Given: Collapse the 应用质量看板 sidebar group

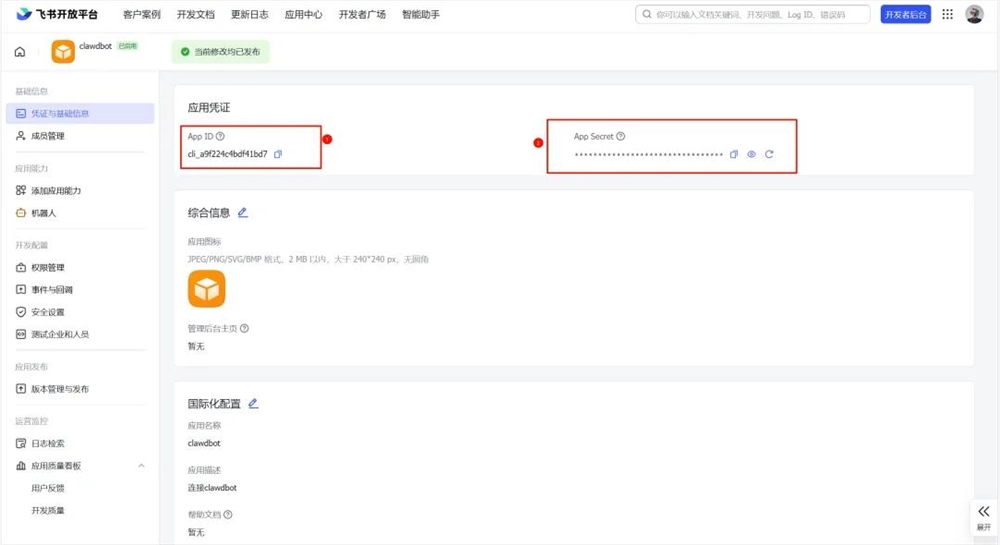Looking at the screenshot, I should coord(142,466).
